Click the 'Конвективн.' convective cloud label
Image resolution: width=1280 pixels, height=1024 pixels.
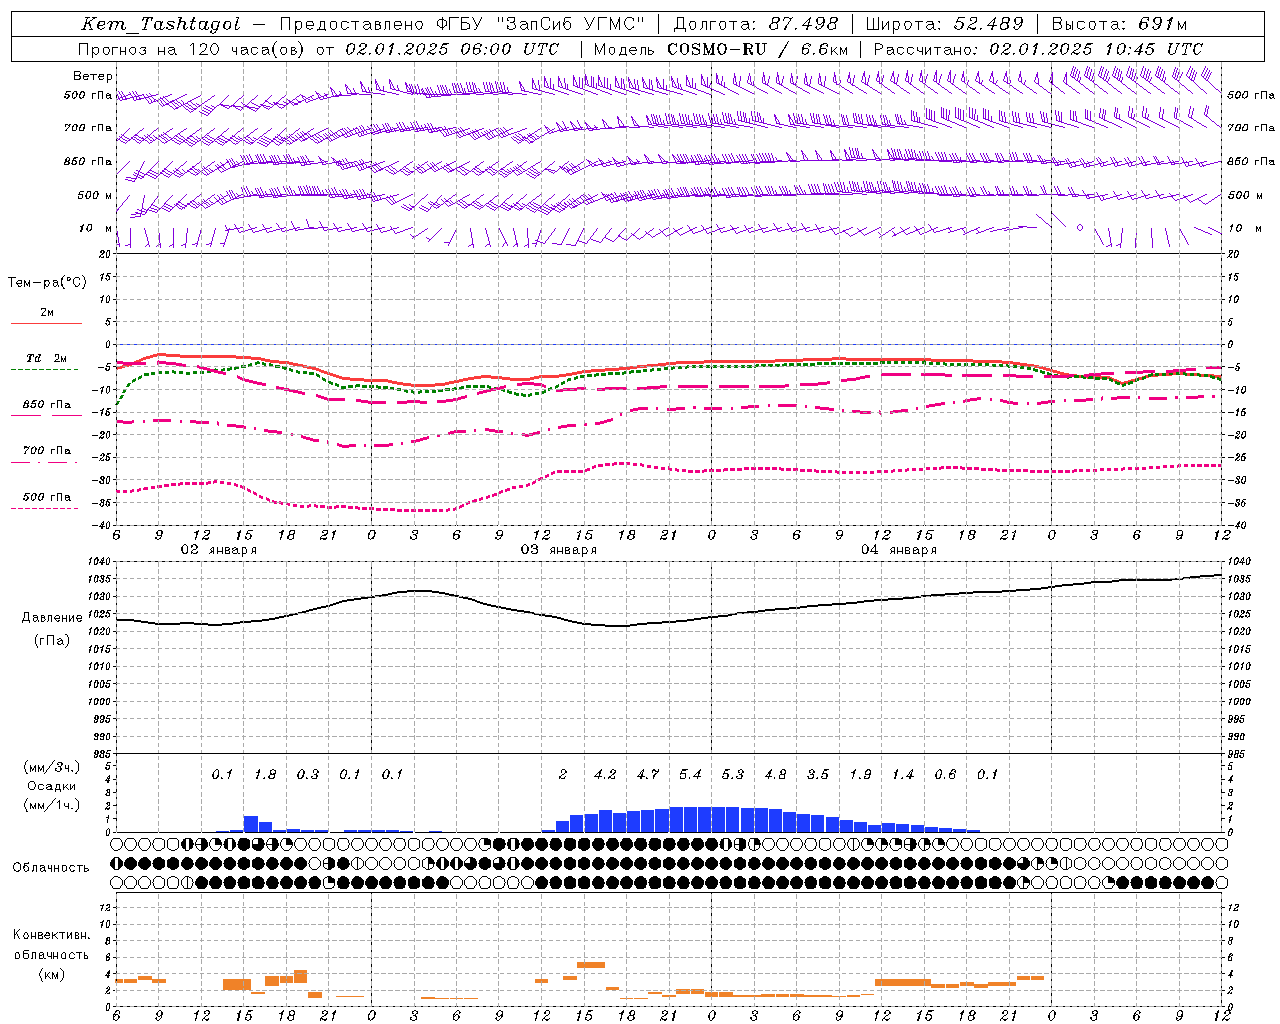tap(52, 935)
